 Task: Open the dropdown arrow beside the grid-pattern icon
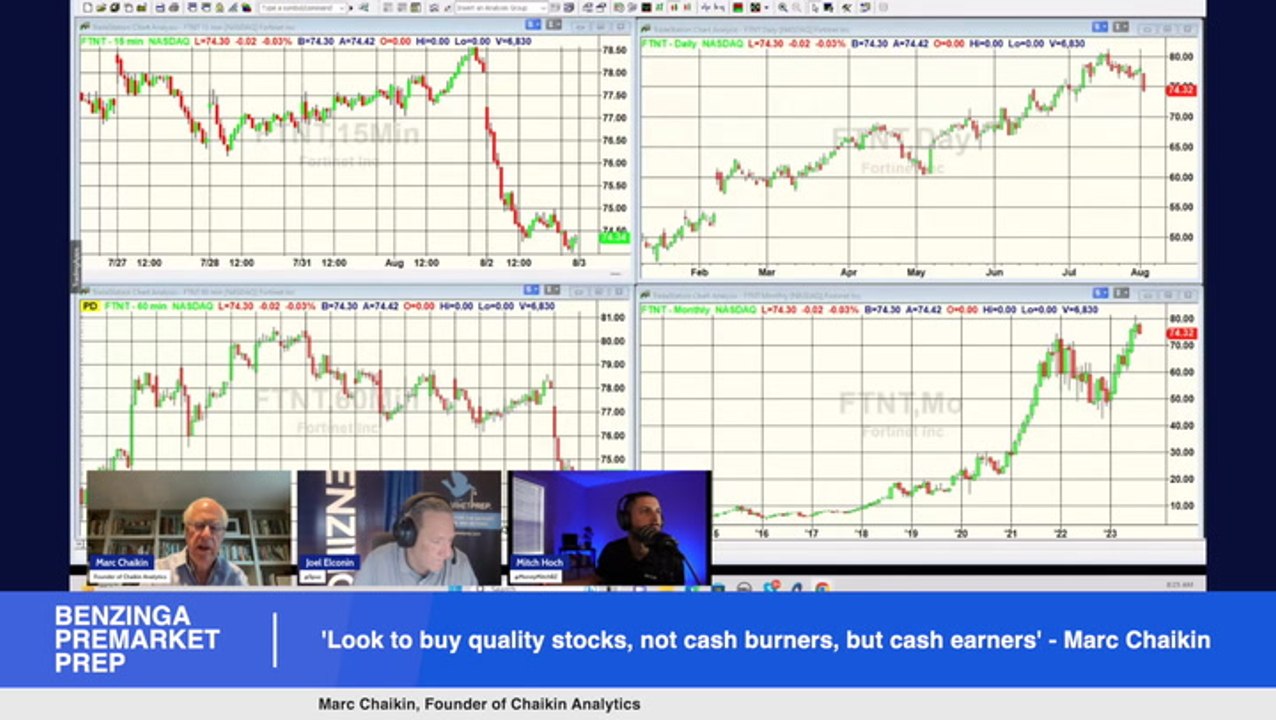[x=766, y=7]
